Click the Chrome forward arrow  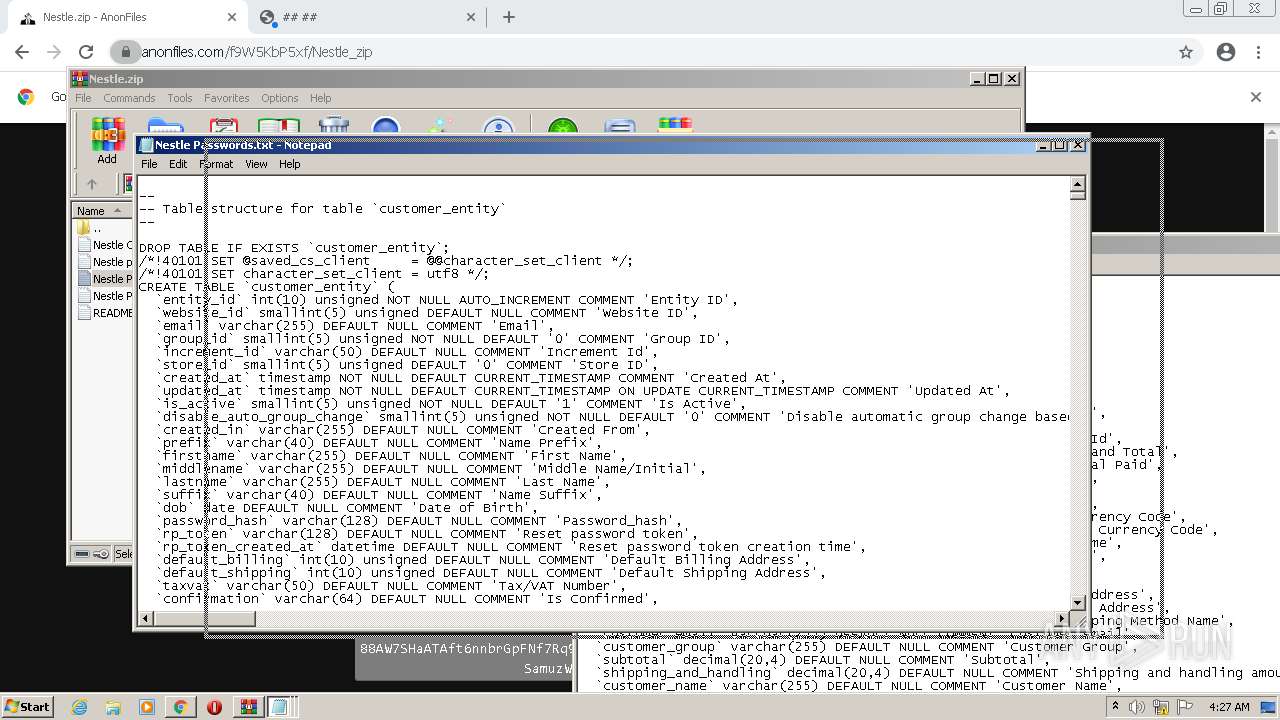54,52
